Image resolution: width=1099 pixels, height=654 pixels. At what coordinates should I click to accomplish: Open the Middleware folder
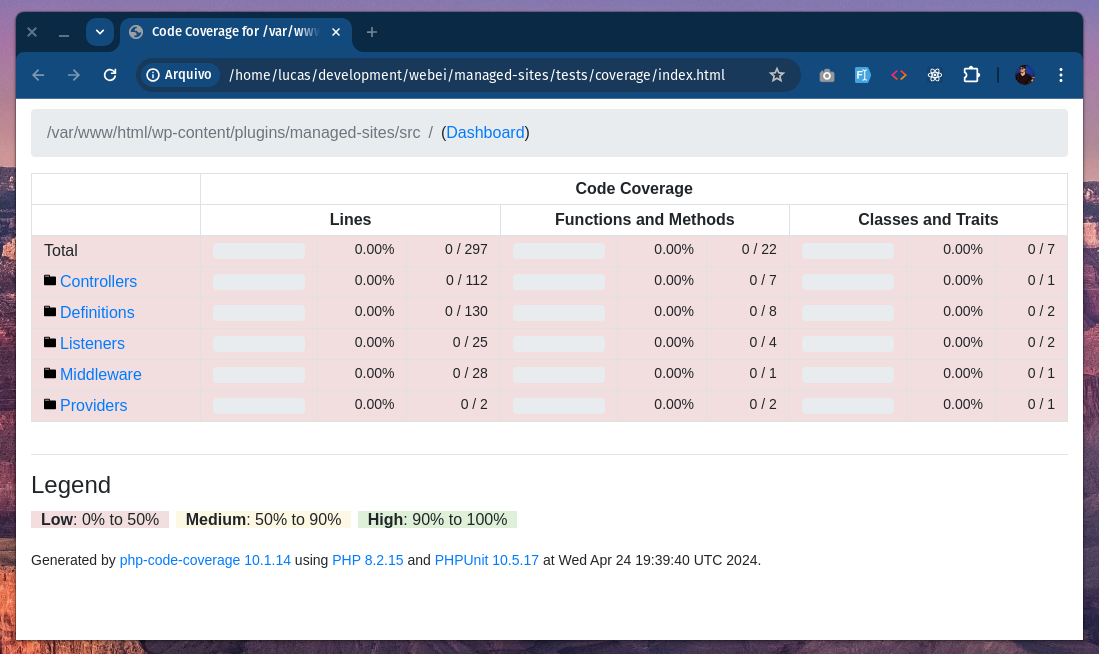(100, 374)
